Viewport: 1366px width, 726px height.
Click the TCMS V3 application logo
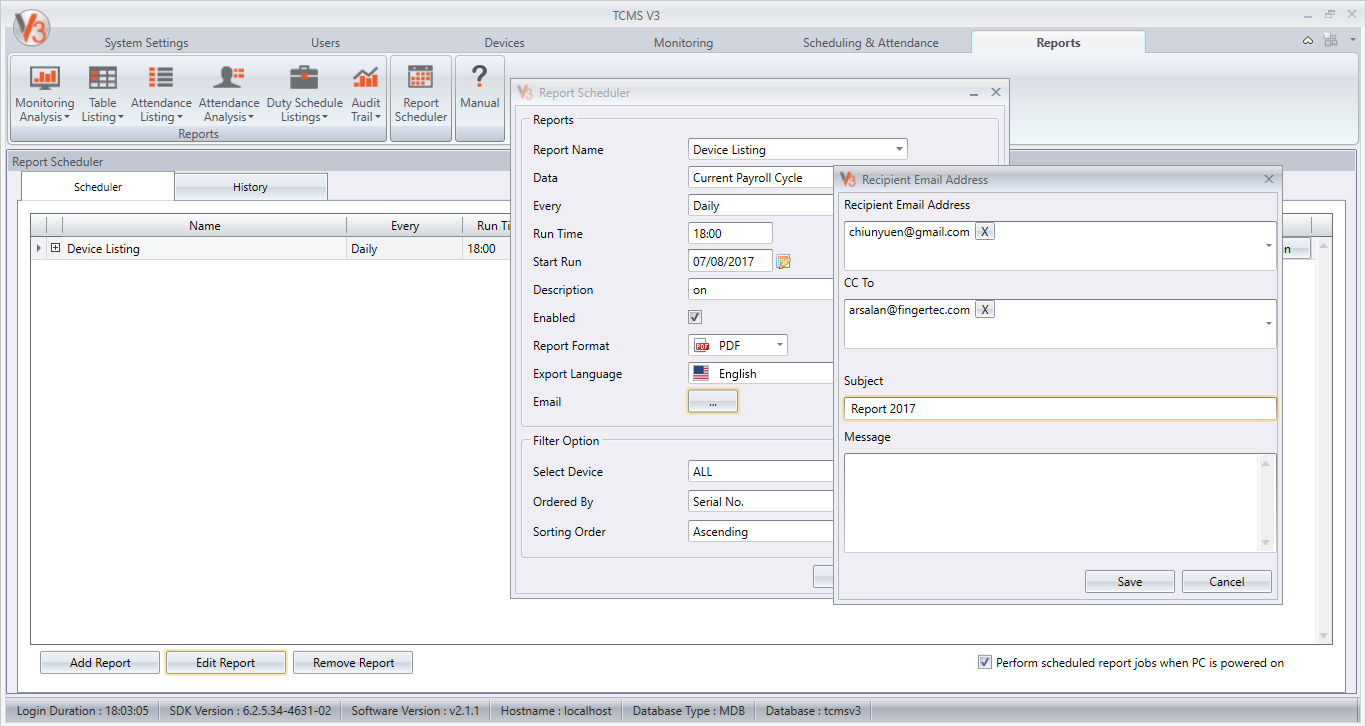click(30, 28)
